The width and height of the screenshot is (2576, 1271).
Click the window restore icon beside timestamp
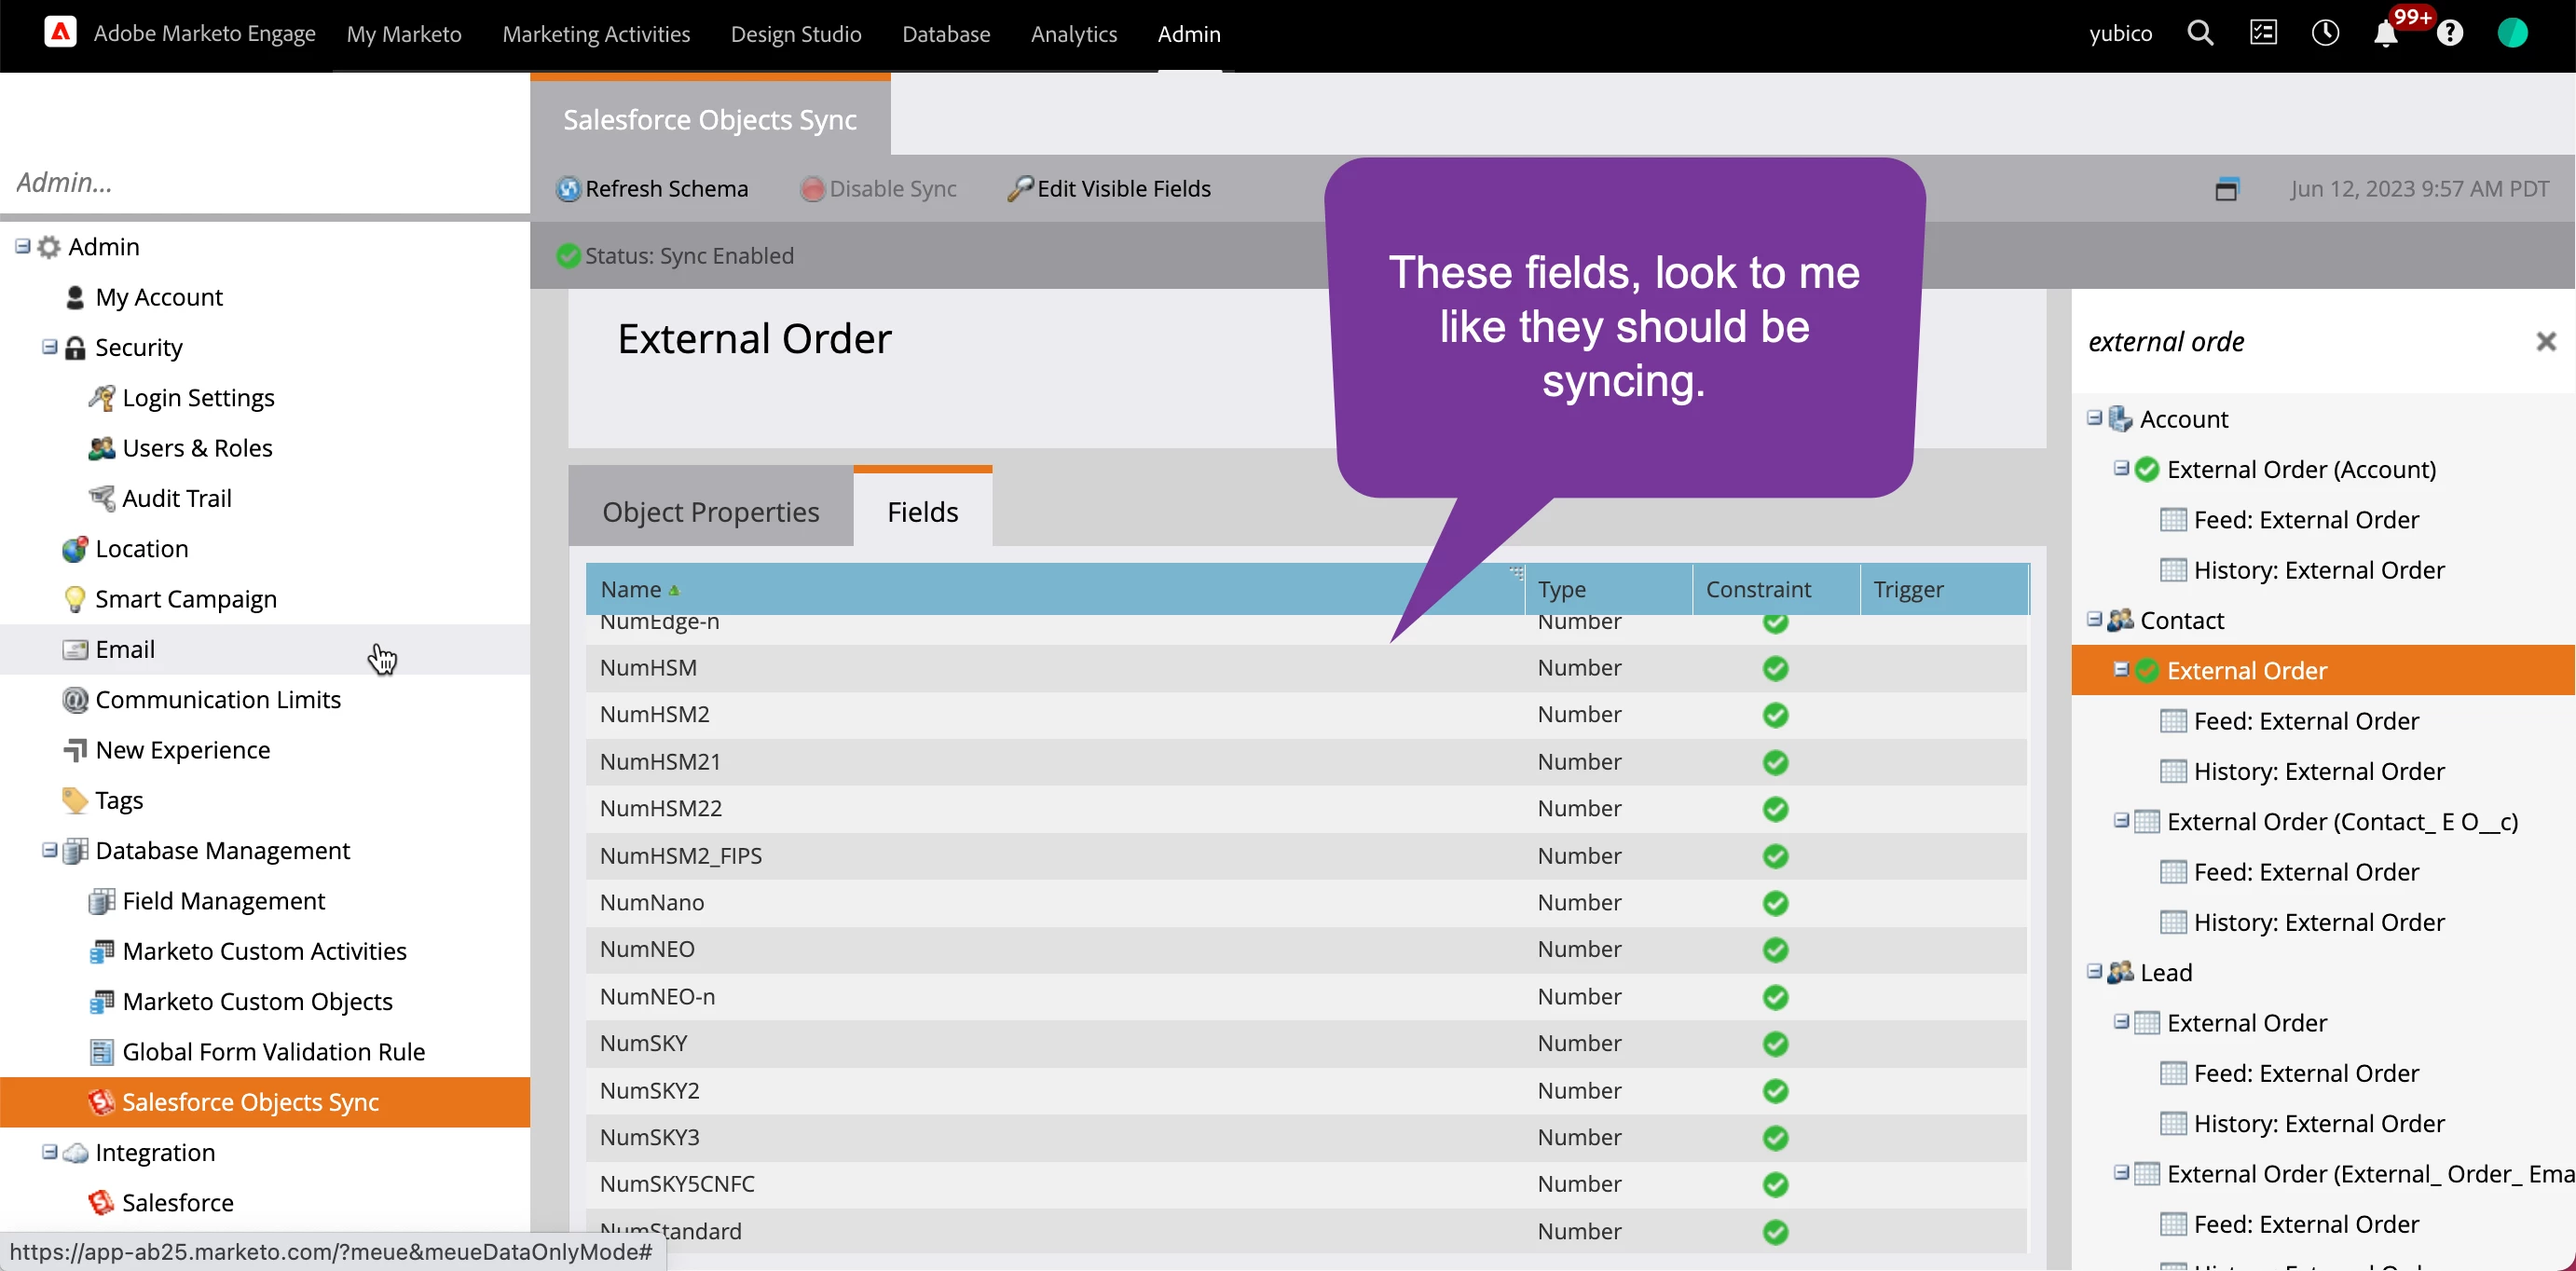[2226, 189]
